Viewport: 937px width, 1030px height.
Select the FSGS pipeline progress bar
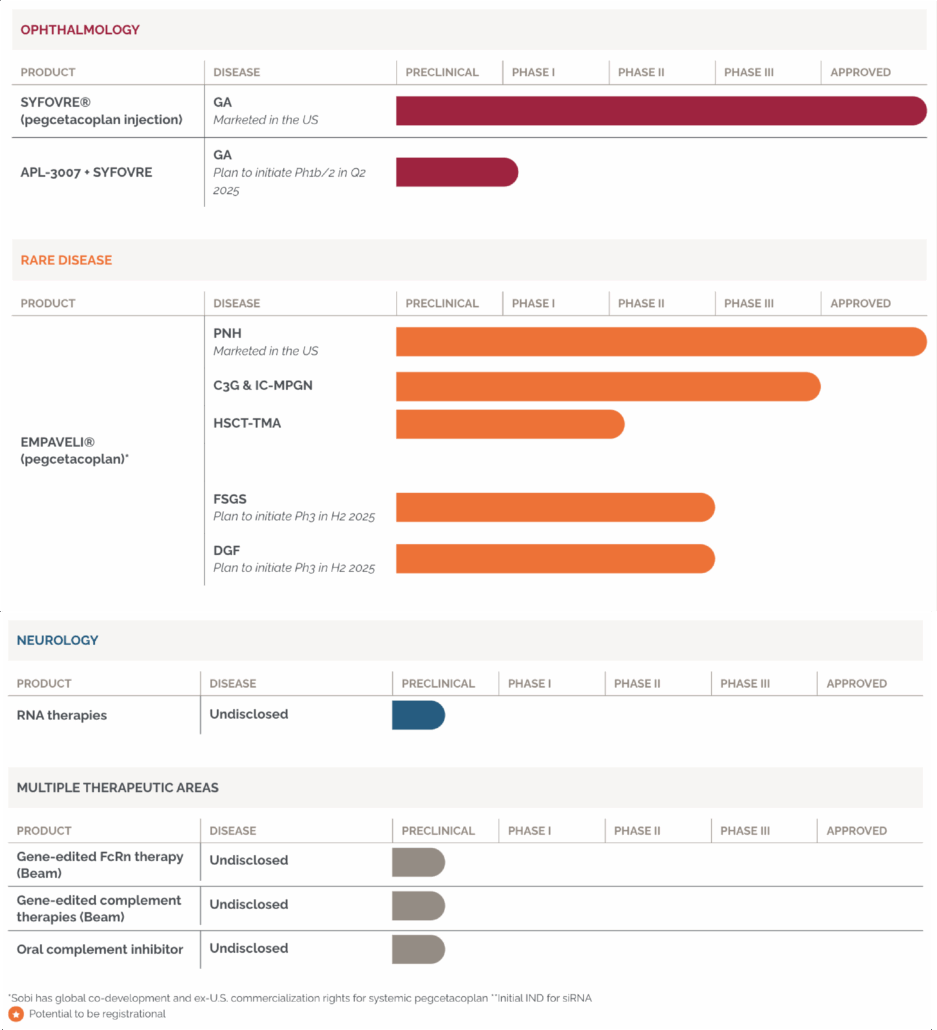pos(554,507)
